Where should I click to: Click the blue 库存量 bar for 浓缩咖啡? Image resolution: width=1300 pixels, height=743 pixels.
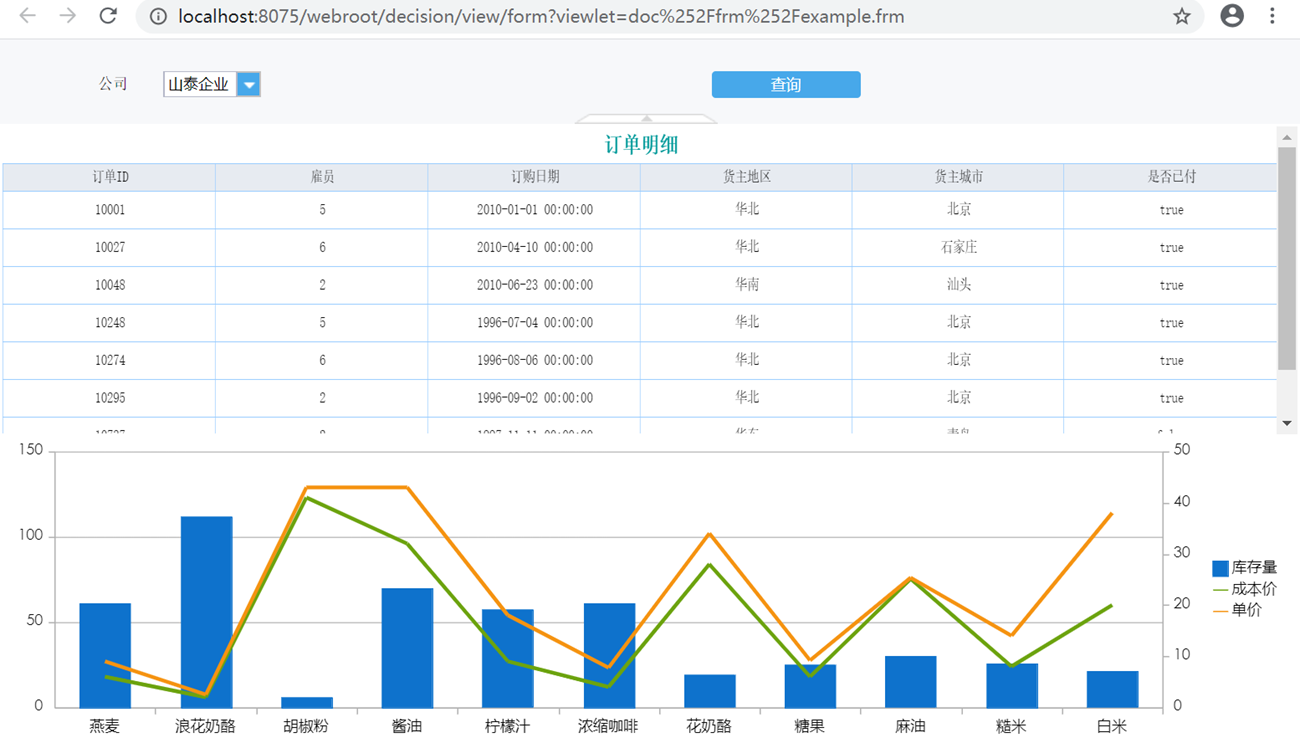[x=609, y=655]
